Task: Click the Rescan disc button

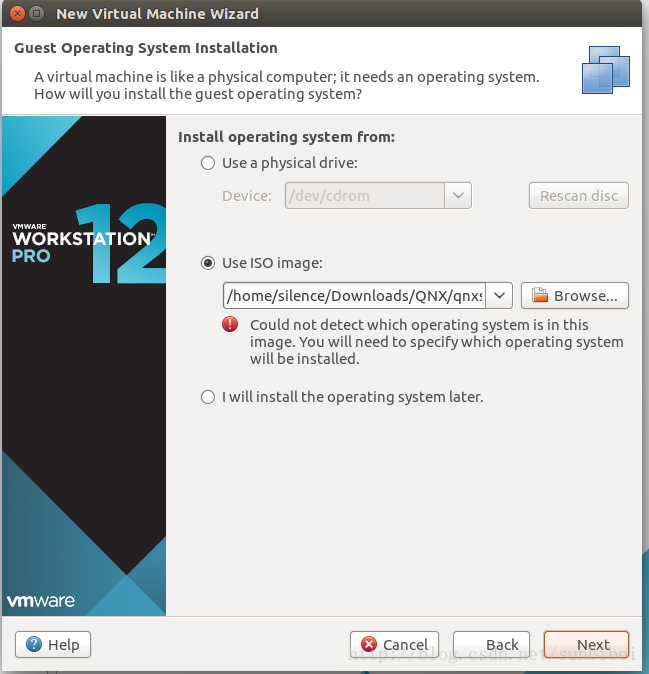Action: click(x=579, y=196)
